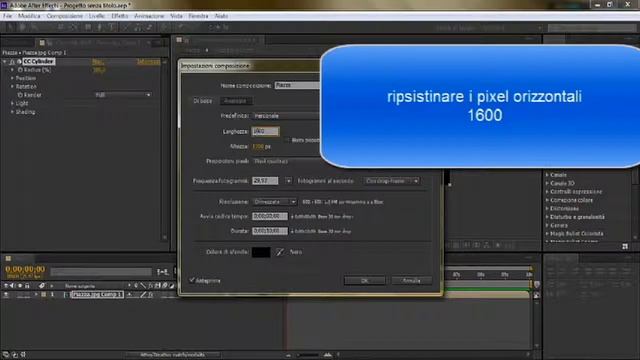Click the third icon at the timeline bottom left
640x360 pixels.
(x=23, y=355)
